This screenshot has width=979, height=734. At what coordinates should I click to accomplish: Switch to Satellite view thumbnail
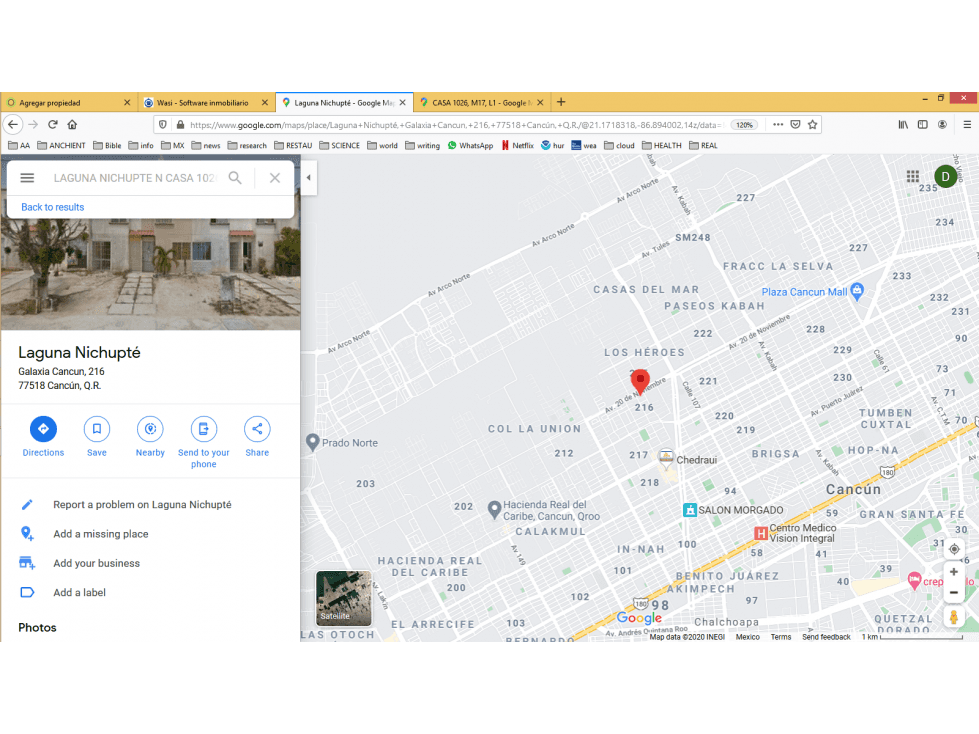click(x=343, y=598)
